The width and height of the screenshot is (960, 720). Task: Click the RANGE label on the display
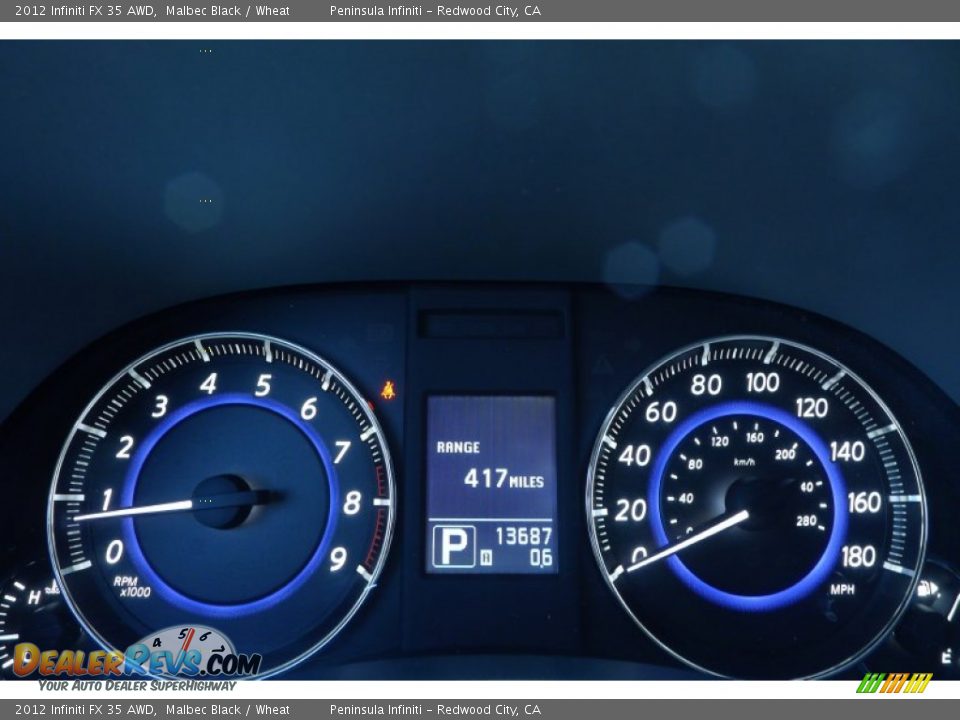(458, 448)
